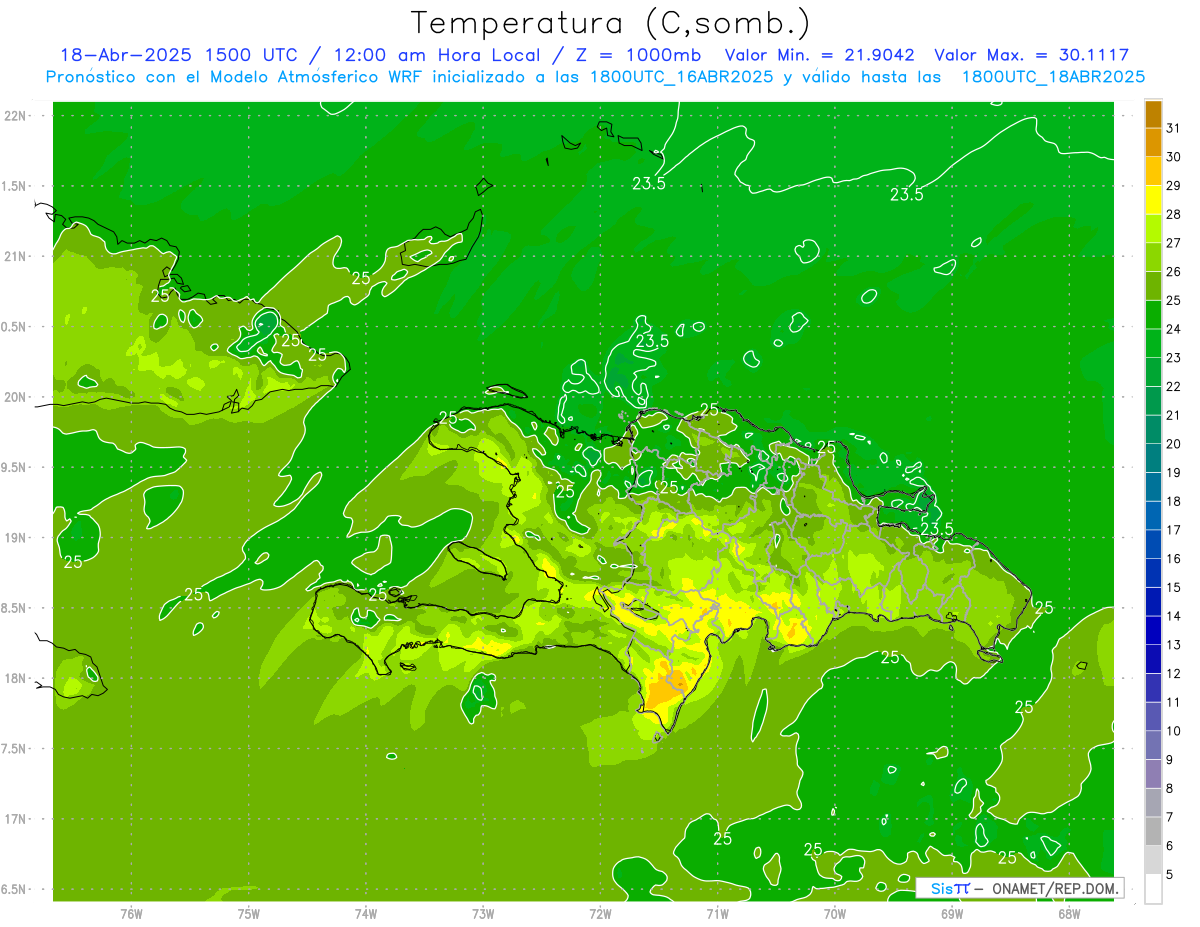Click the "73W" longitude label

coord(483,914)
